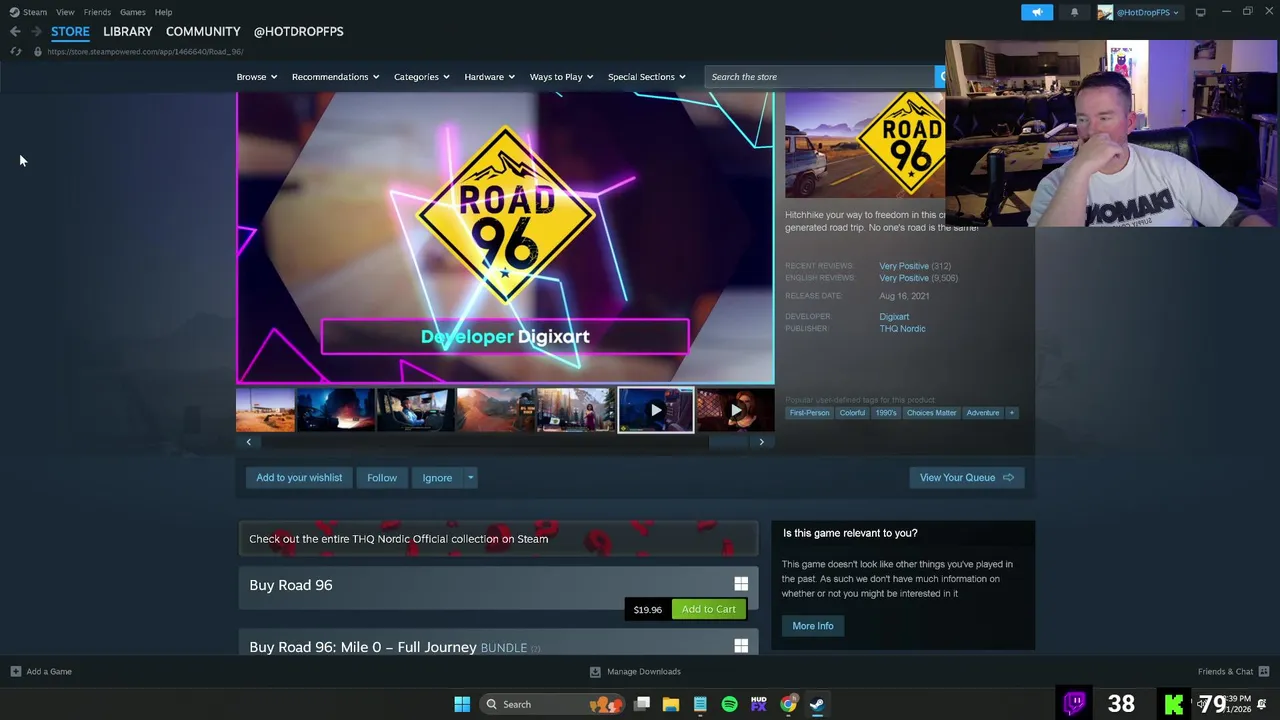The image size is (1280, 720).
Task: Open Friends & Chat panel
Action: tap(1233, 671)
